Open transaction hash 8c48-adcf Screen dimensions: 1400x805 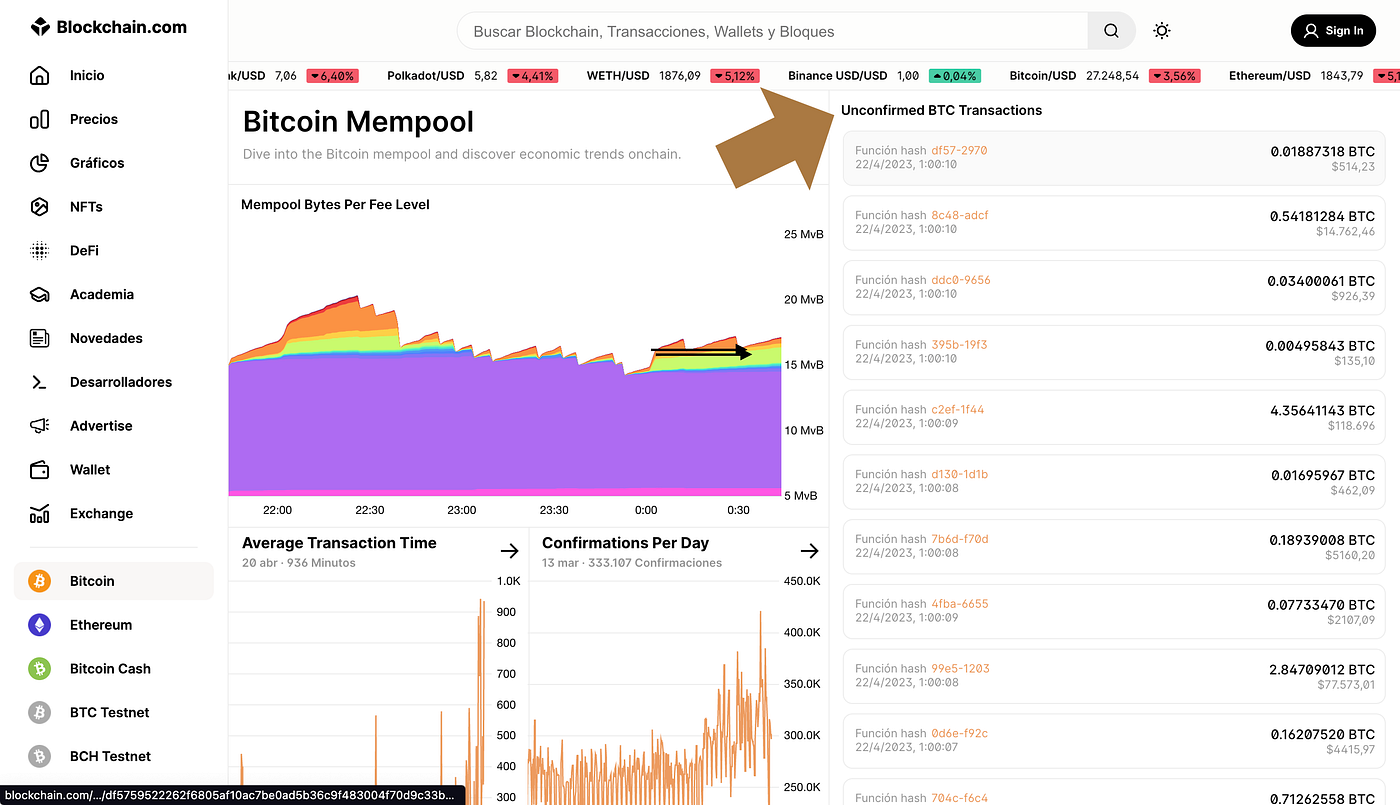point(959,215)
